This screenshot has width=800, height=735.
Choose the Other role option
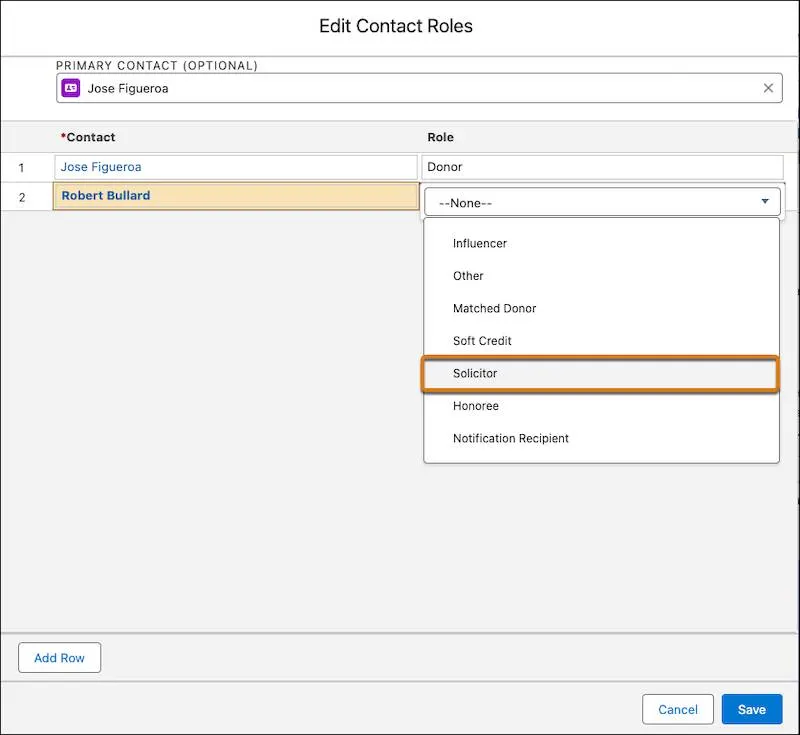pos(602,276)
